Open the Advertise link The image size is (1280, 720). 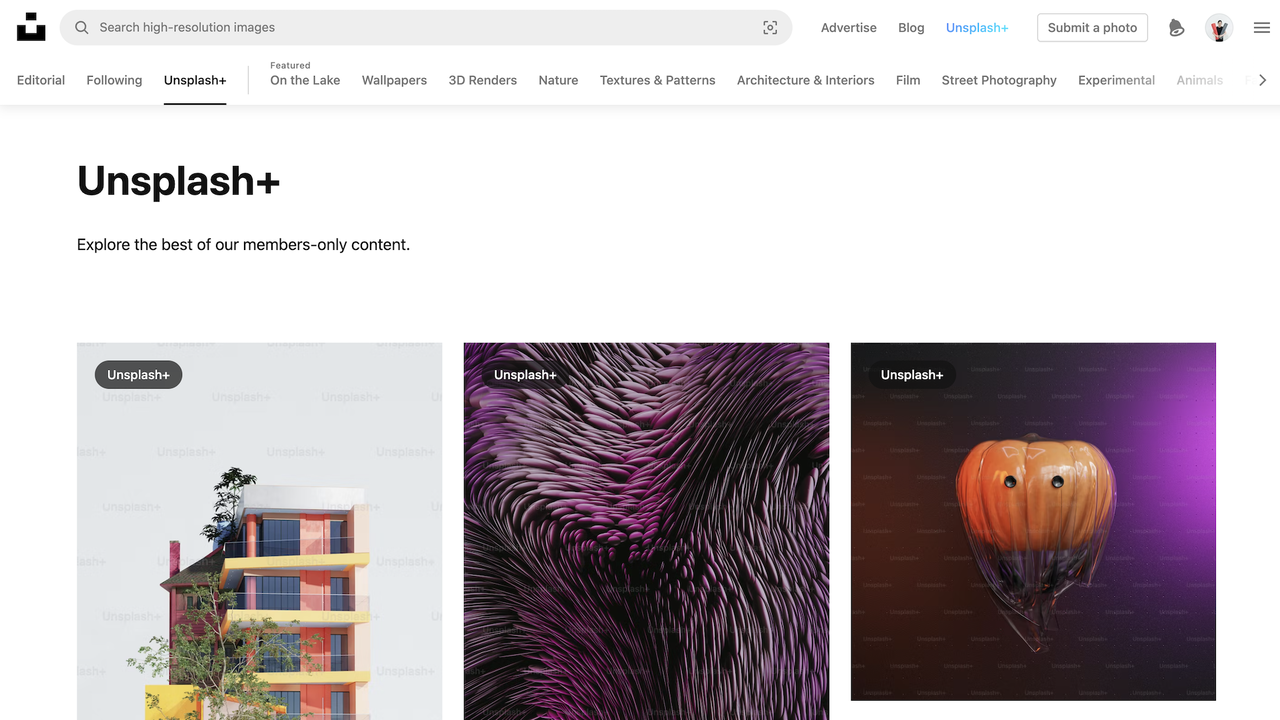pyautogui.click(x=848, y=28)
